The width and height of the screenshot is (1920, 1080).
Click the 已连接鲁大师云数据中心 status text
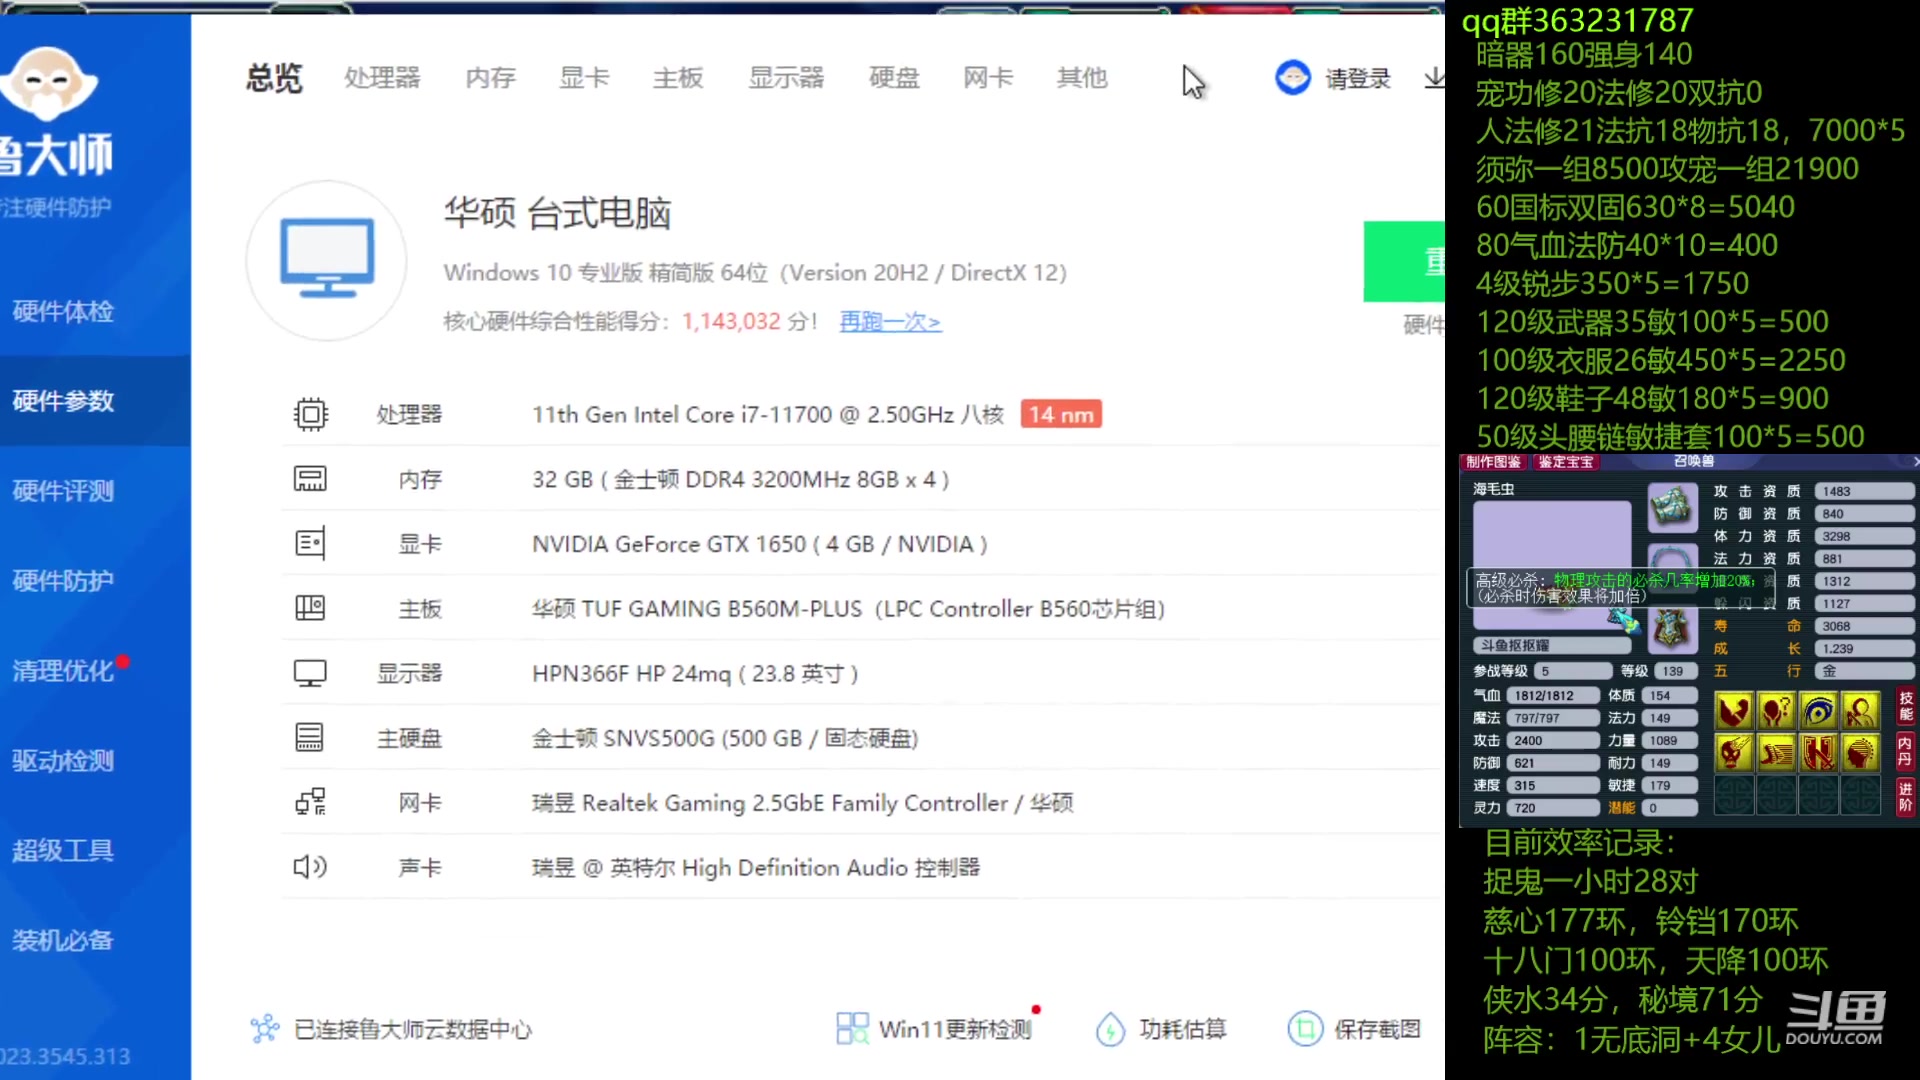click(x=413, y=1030)
